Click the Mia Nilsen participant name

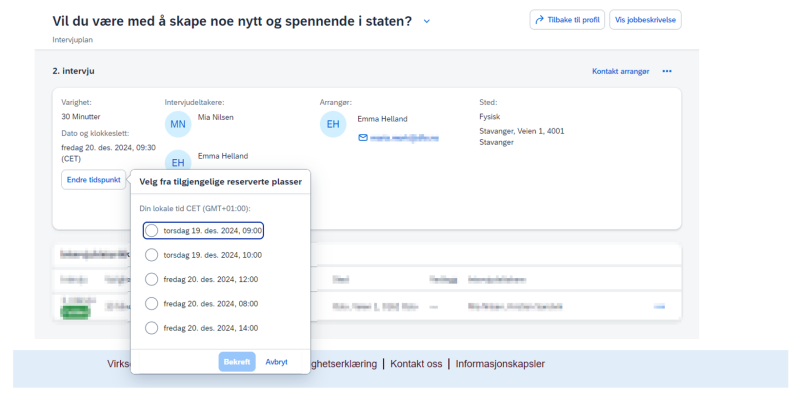tap(215, 117)
